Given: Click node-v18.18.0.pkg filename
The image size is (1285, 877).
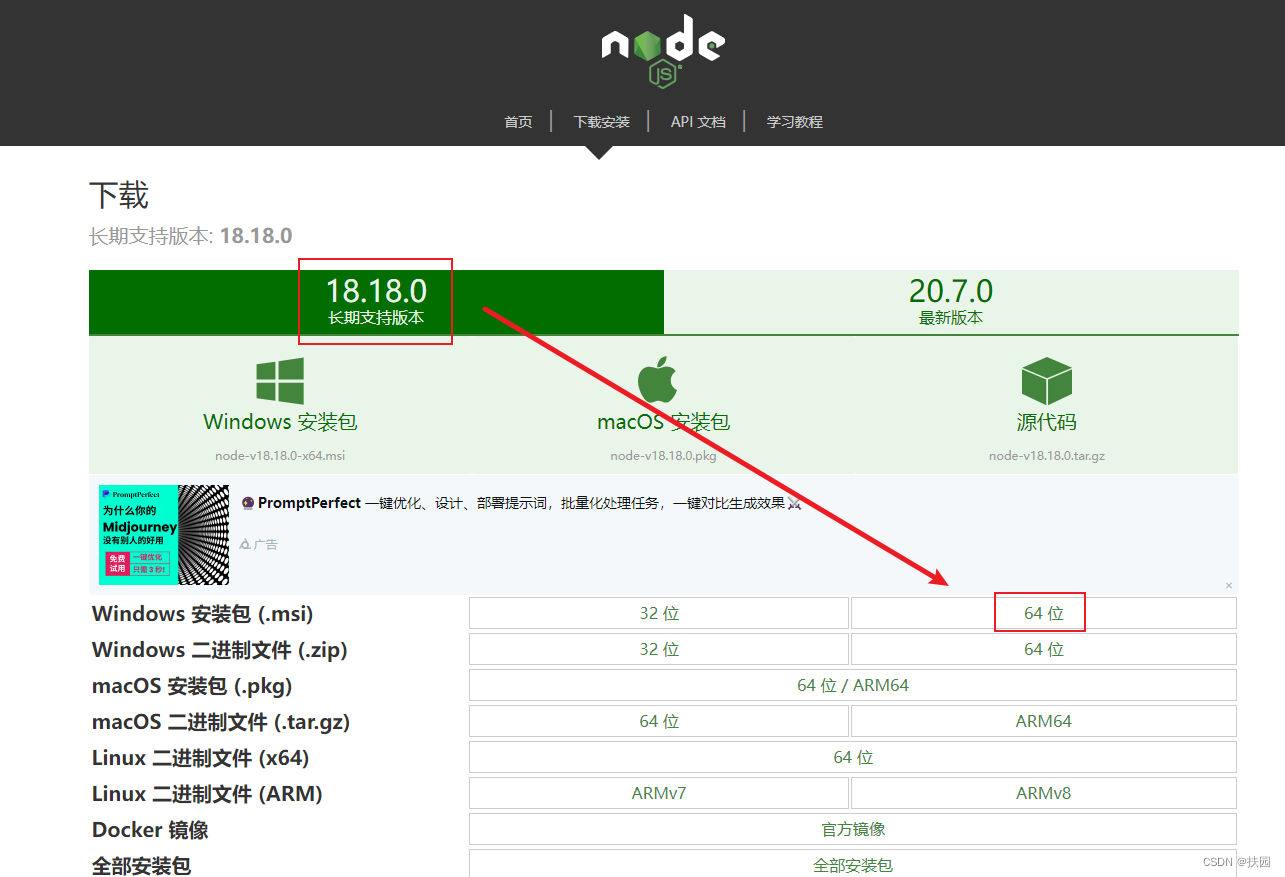Looking at the screenshot, I should click(x=664, y=456).
